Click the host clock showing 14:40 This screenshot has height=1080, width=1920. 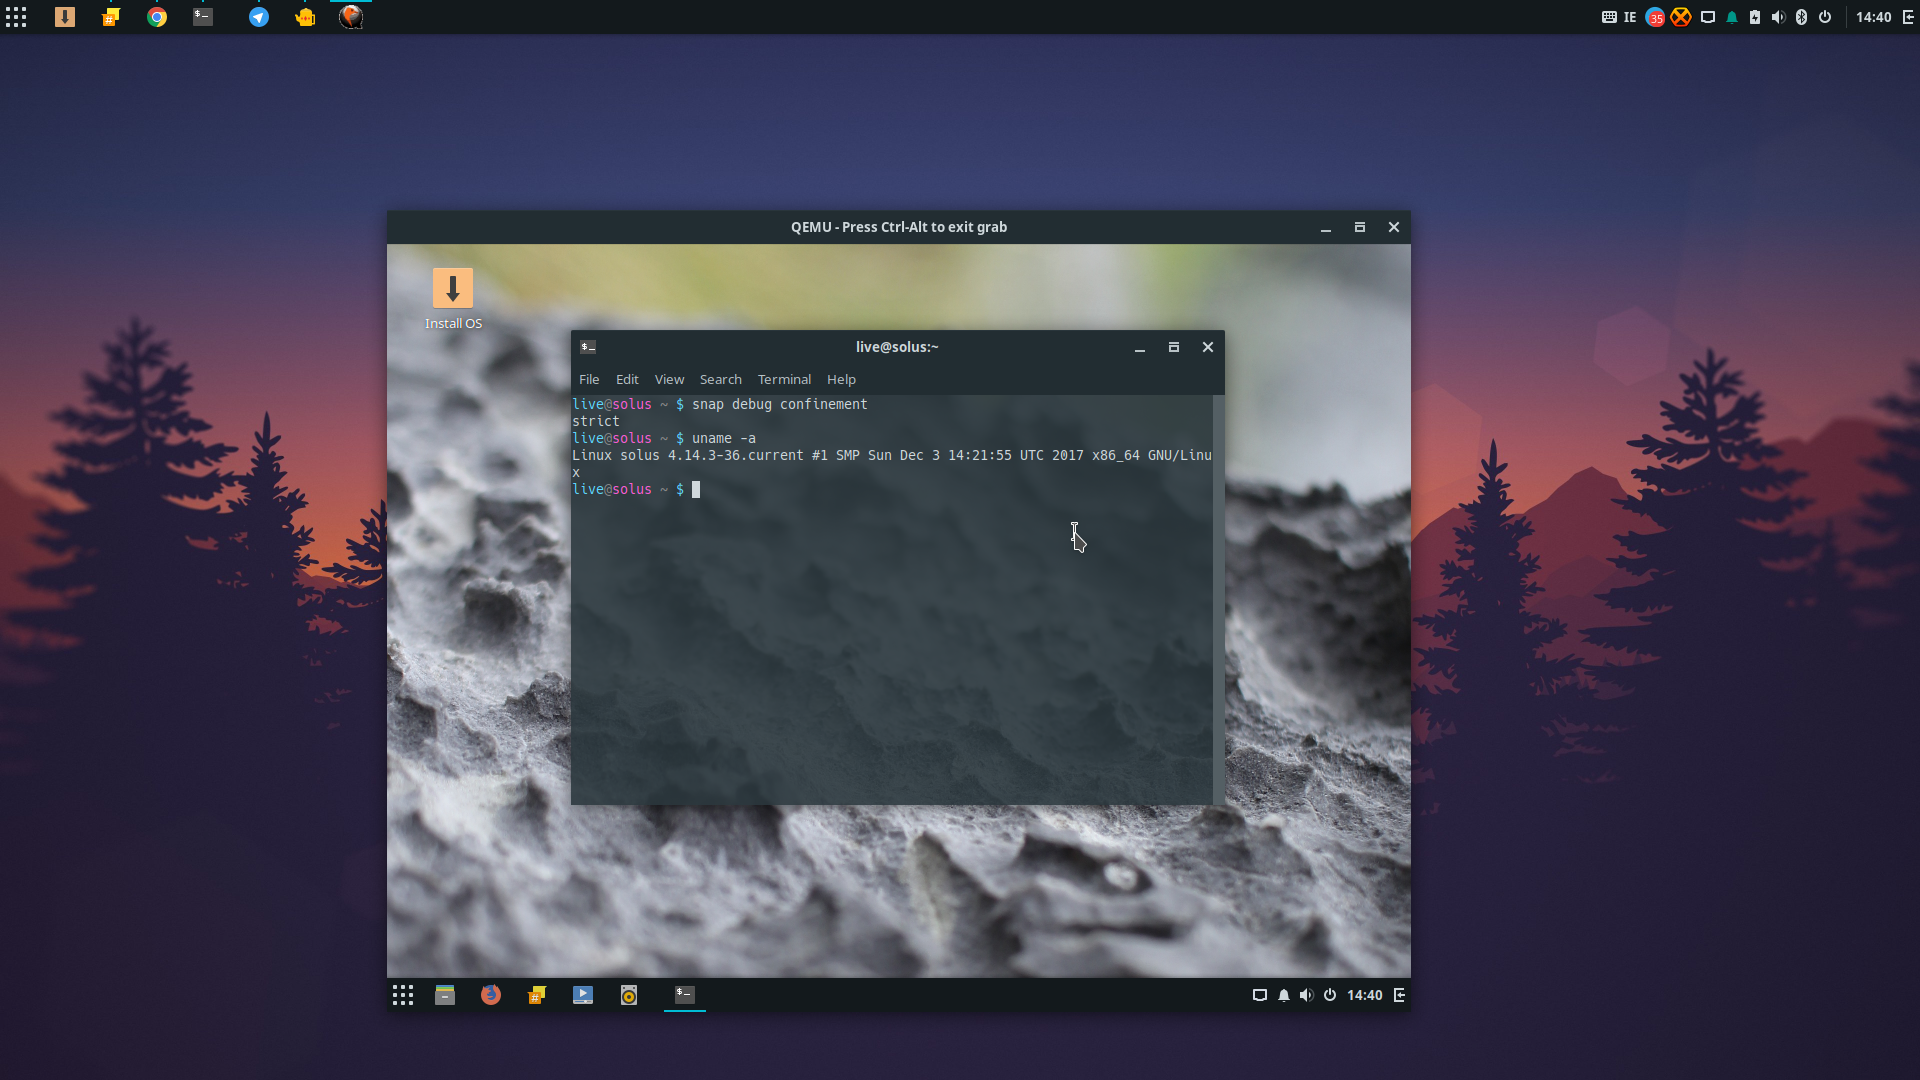pyautogui.click(x=1874, y=17)
